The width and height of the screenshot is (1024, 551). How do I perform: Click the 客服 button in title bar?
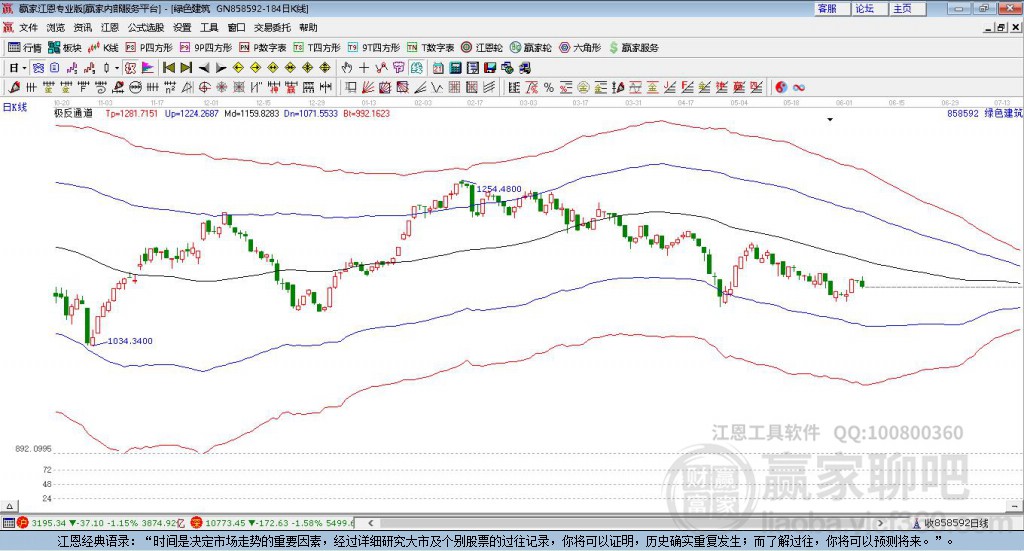click(x=831, y=8)
